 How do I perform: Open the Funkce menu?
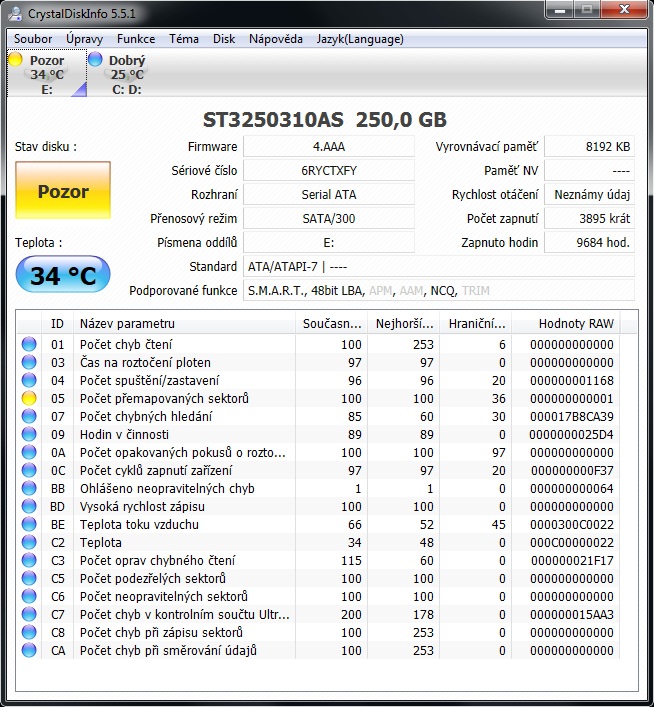coord(136,39)
